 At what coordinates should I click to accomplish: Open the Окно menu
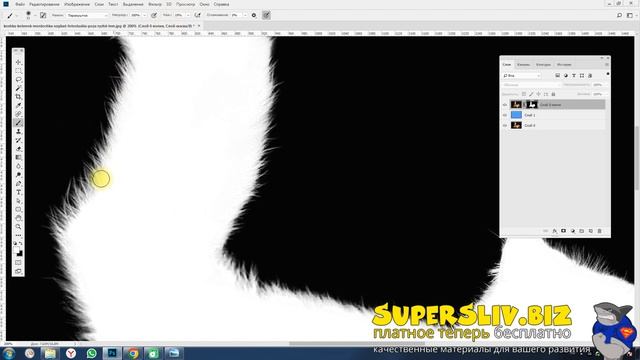tap(204, 4)
